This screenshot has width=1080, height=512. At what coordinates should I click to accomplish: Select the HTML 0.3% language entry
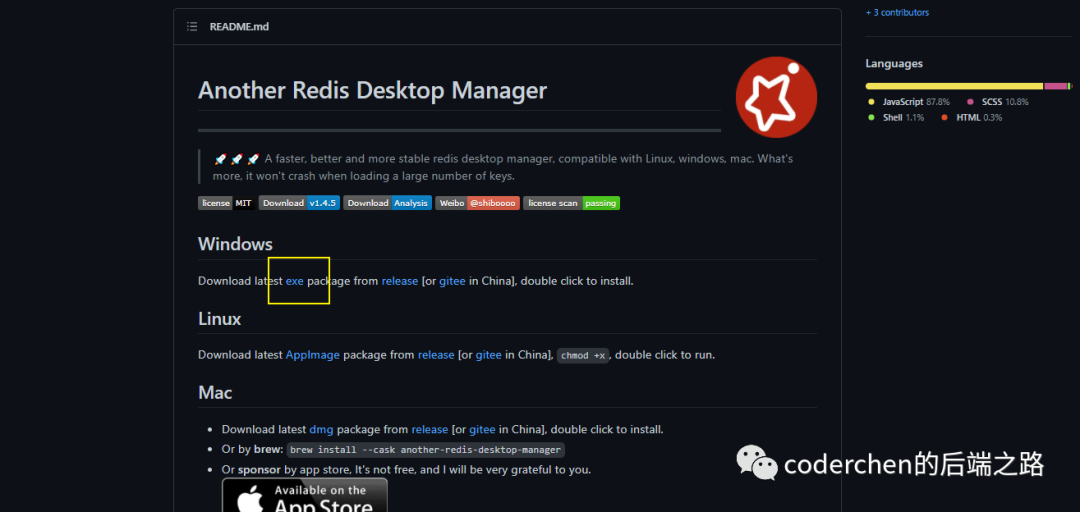(972, 118)
